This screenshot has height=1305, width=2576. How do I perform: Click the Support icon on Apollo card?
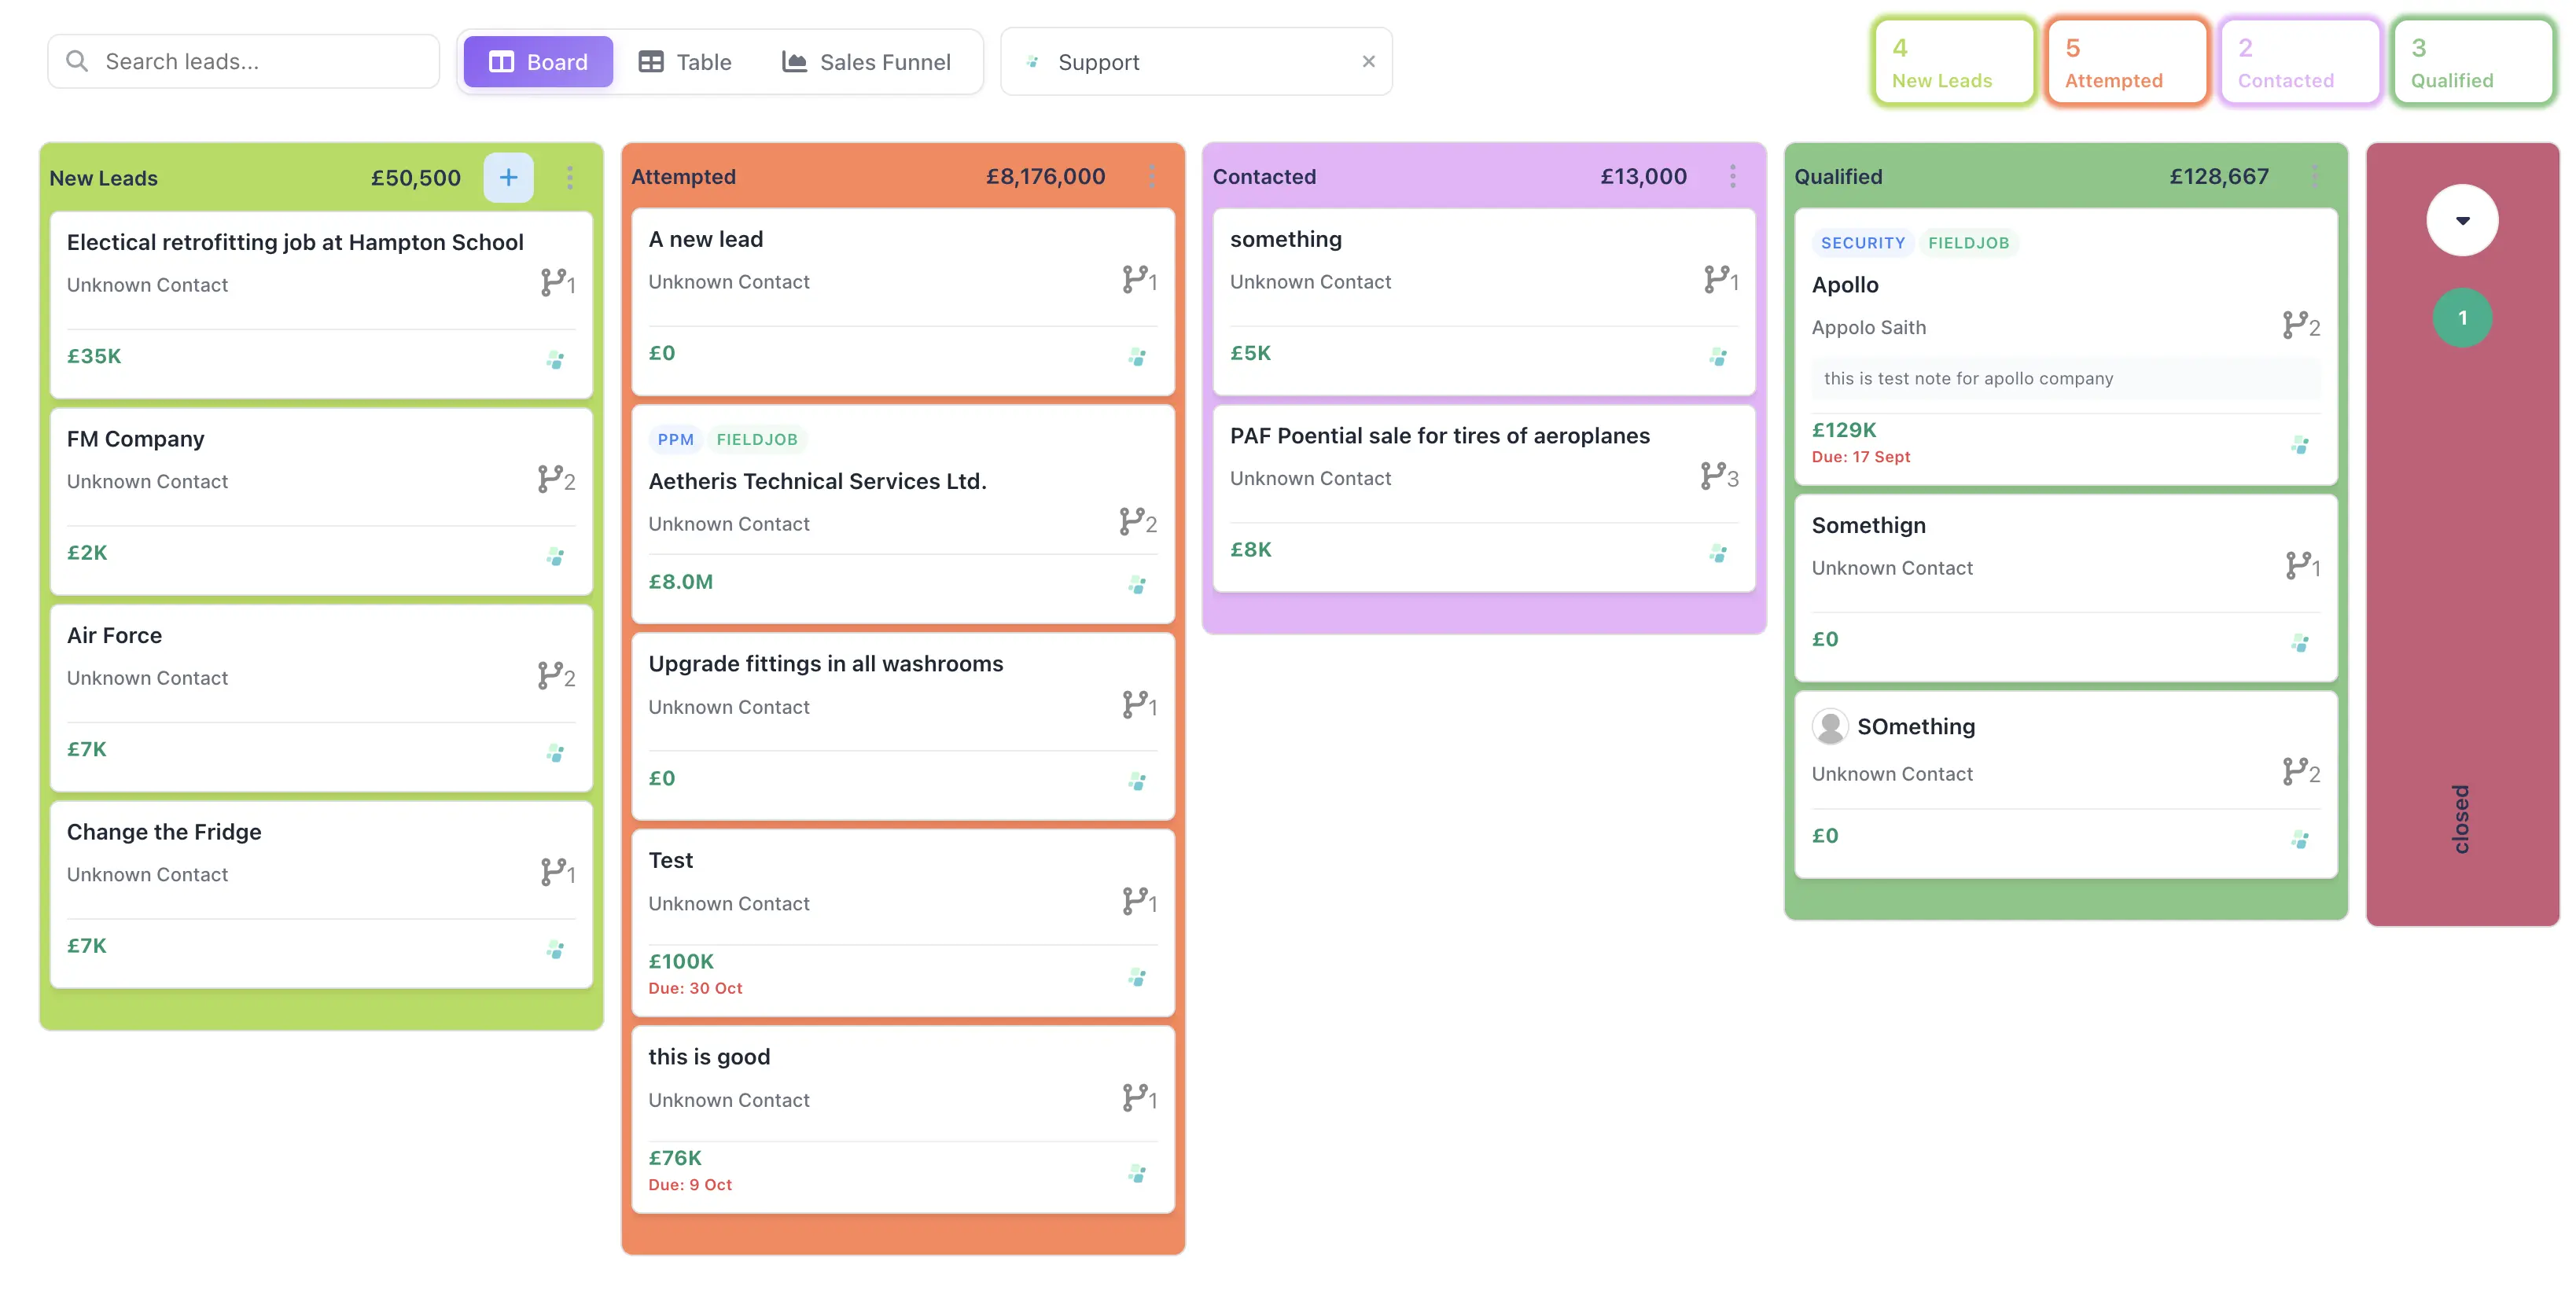tap(2300, 444)
